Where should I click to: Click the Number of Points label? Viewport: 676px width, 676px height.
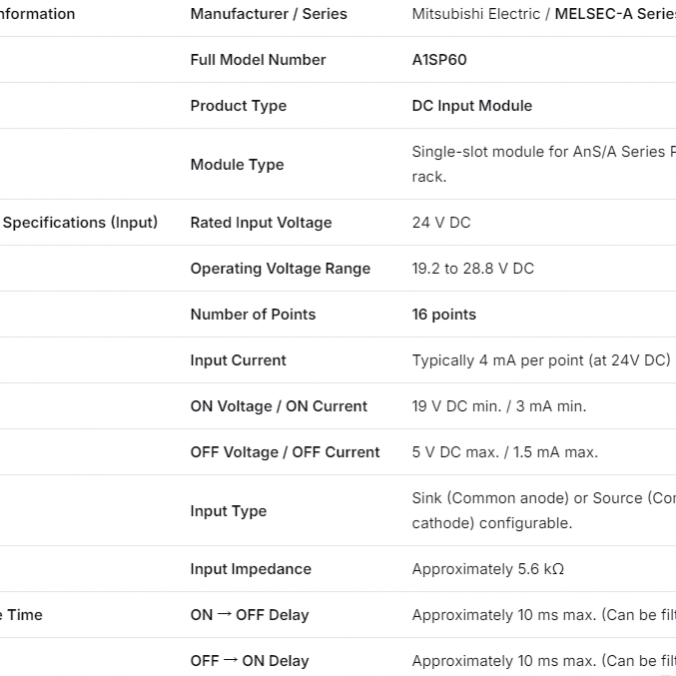click(253, 315)
